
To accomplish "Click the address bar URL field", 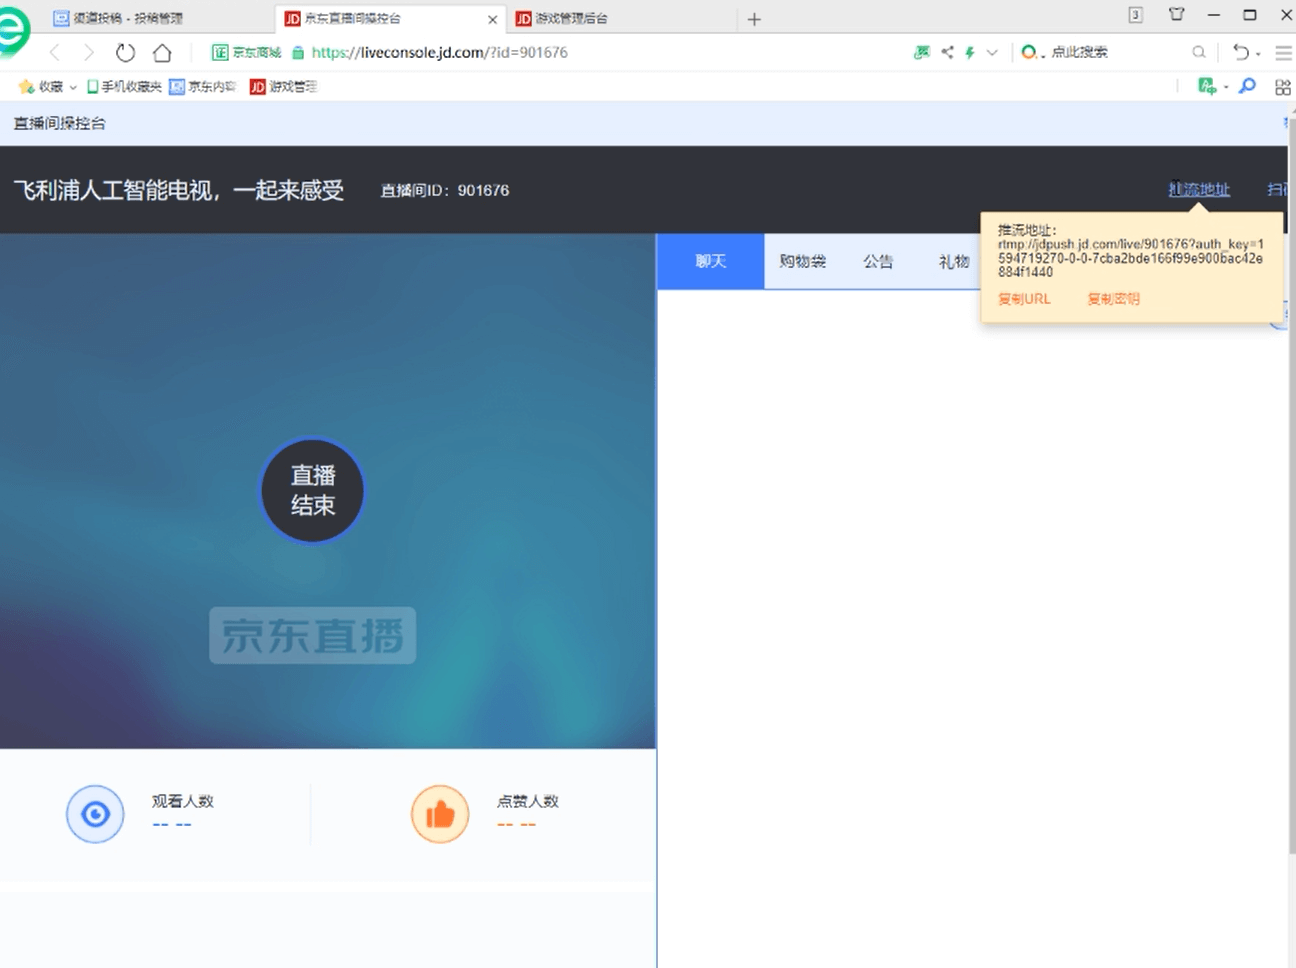I will [440, 52].
